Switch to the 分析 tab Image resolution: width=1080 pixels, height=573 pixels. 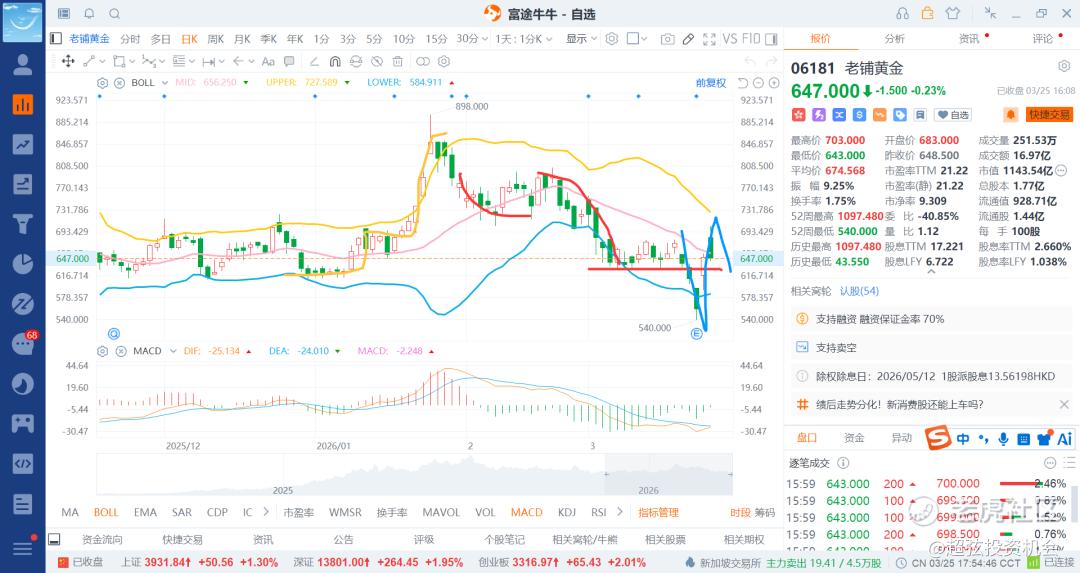tap(894, 39)
